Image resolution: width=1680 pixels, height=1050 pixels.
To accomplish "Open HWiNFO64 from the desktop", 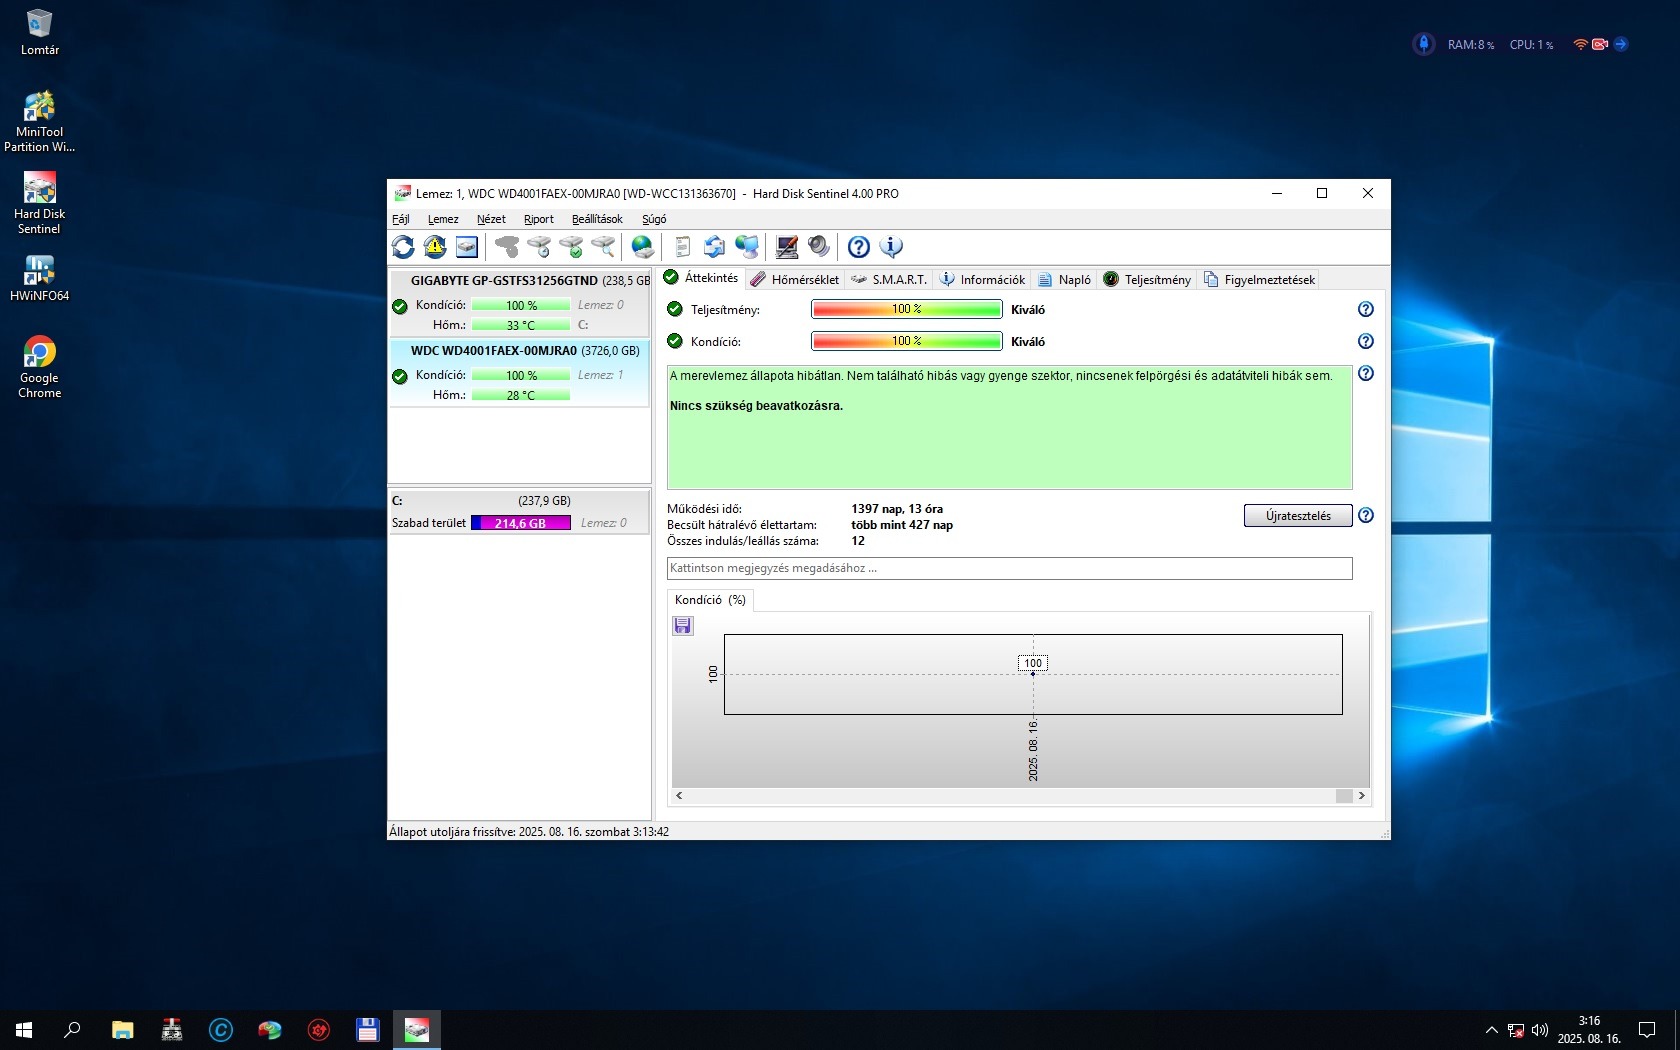I will 39,277.
